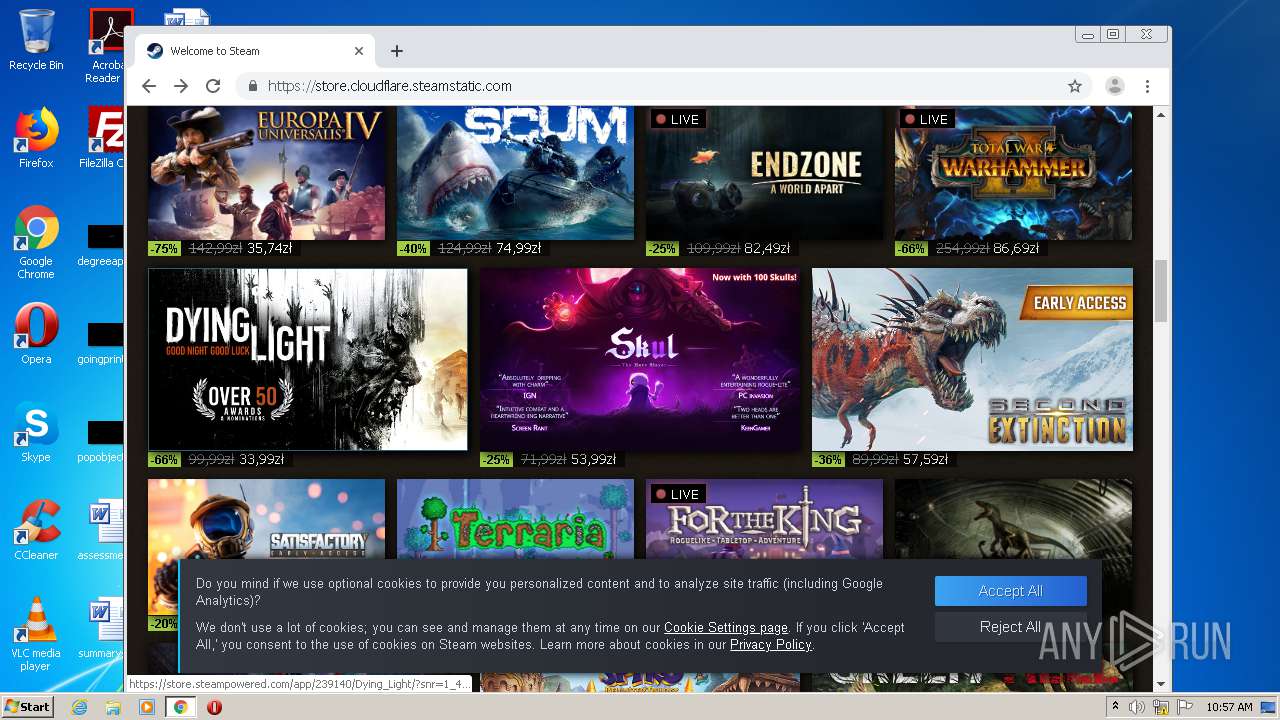1280x720 pixels.
Task: Show hidden system tray icons
Action: pos(1115,707)
